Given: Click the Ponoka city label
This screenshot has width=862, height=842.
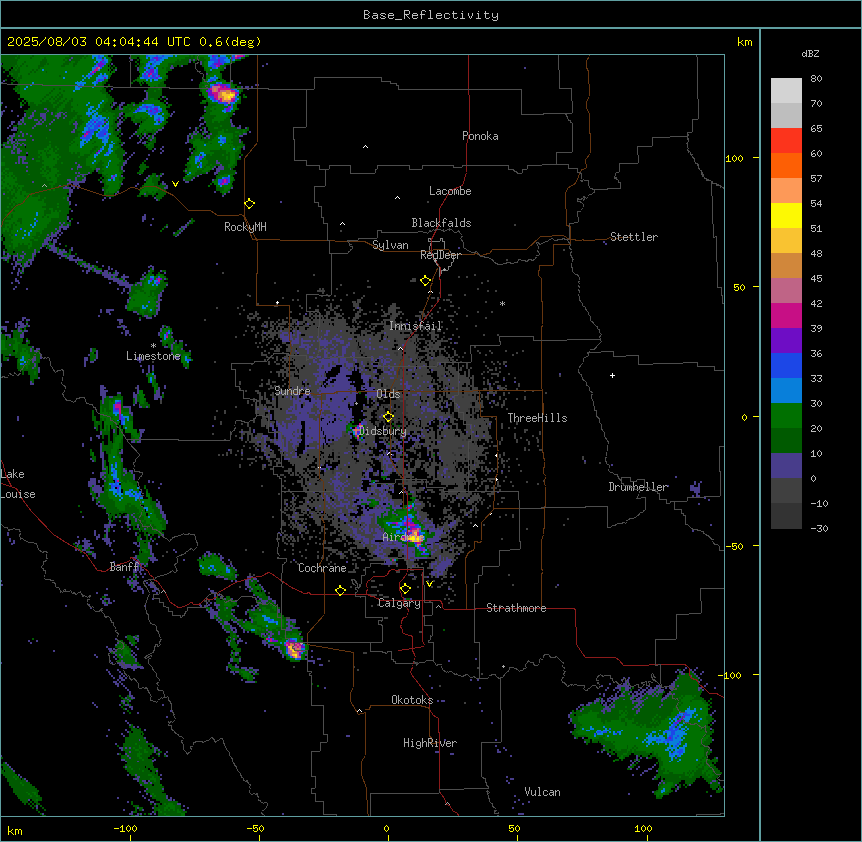Looking at the screenshot, I should coord(480,136).
